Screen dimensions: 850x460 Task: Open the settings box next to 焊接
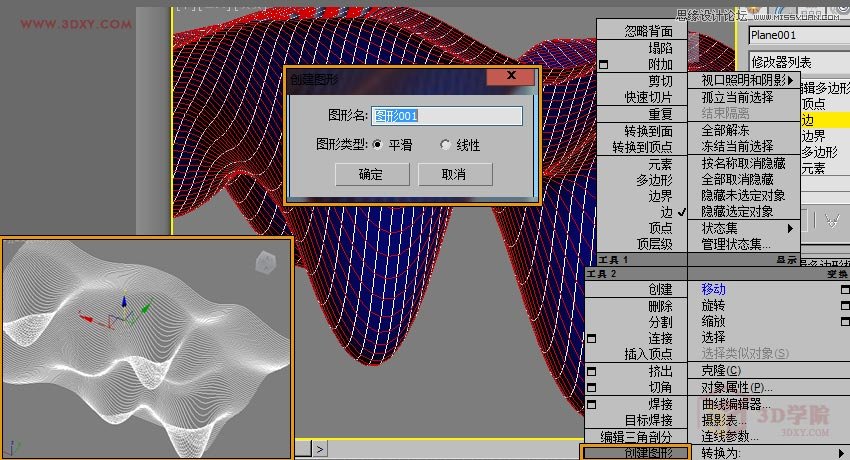coord(592,405)
